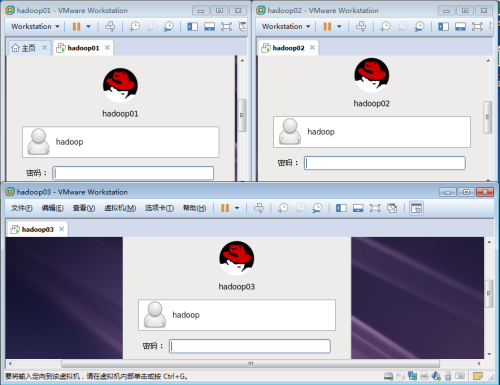
Task: Click display status icon in hadoop03
Action: (x=460, y=376)
